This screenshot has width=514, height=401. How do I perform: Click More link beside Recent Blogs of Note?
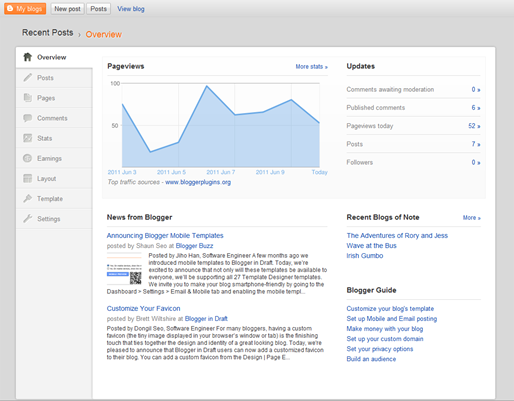coord(471,218)
